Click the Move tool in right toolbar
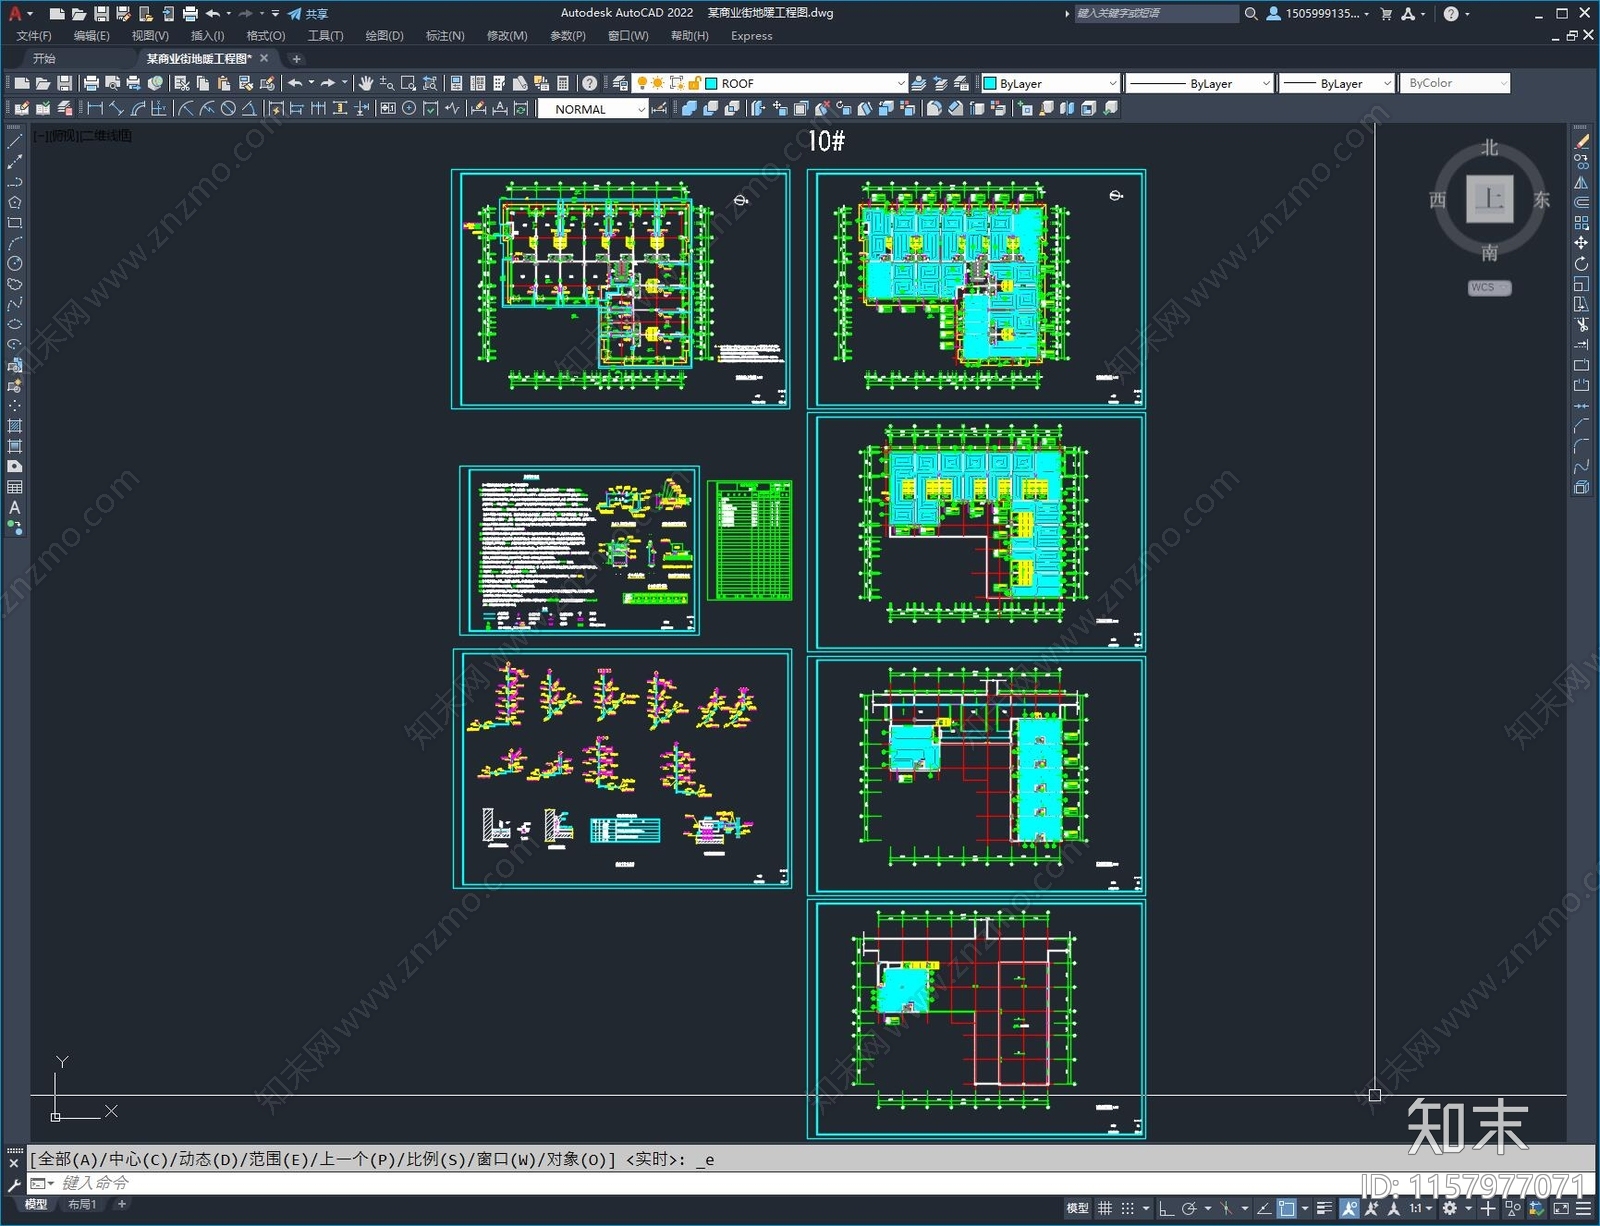 pos(1581,243)
